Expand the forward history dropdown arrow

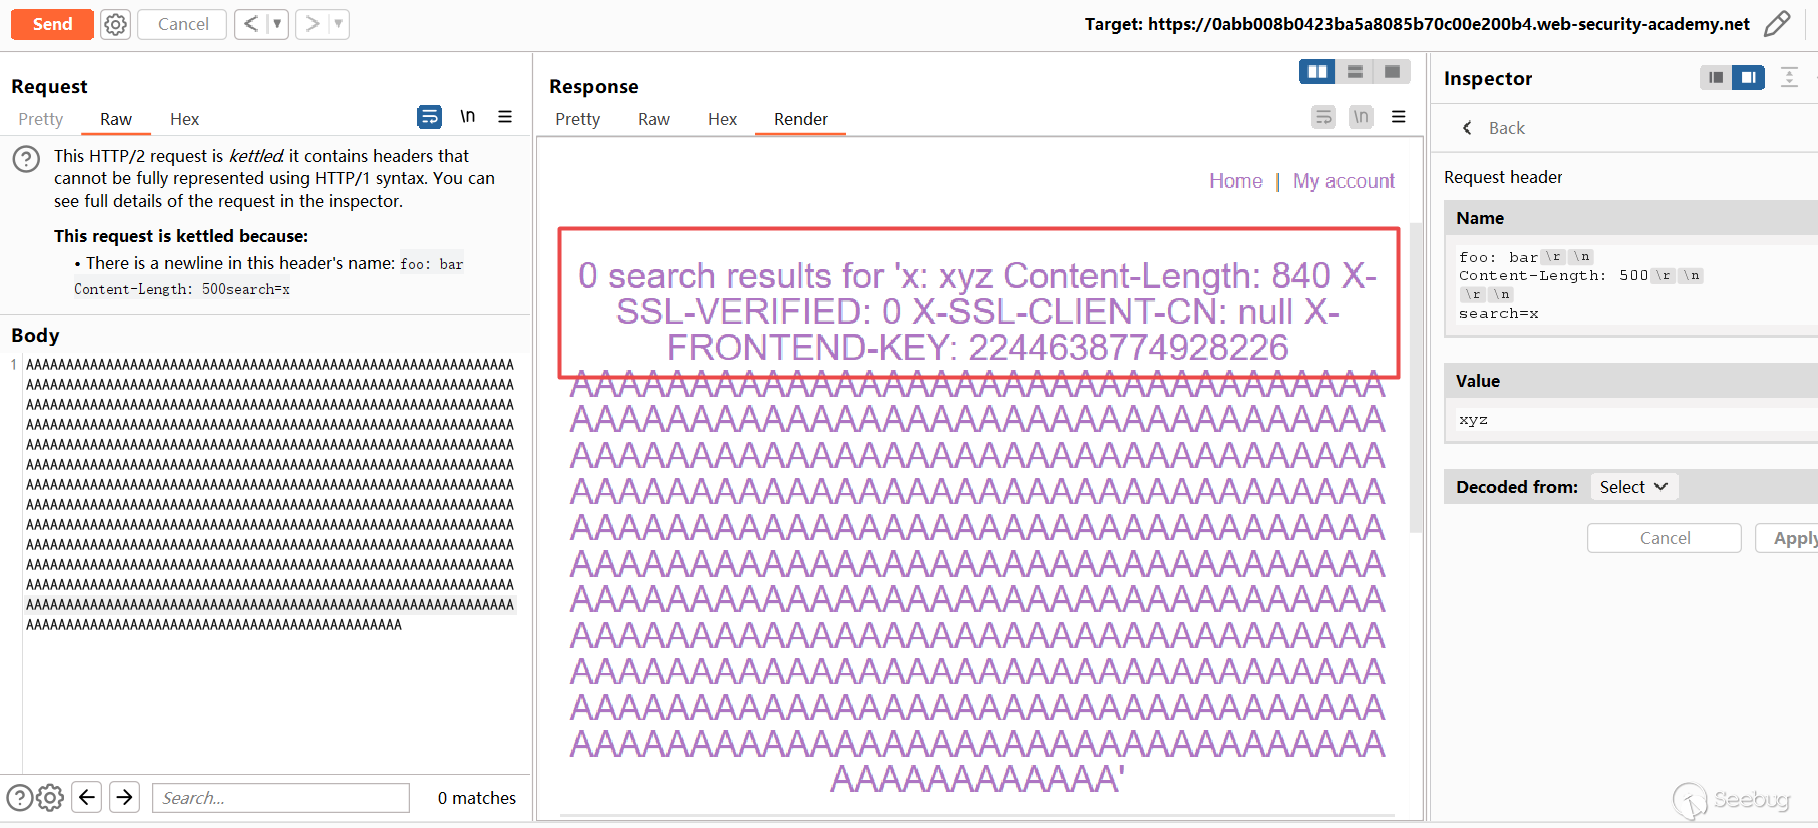(x=338, y=24)
